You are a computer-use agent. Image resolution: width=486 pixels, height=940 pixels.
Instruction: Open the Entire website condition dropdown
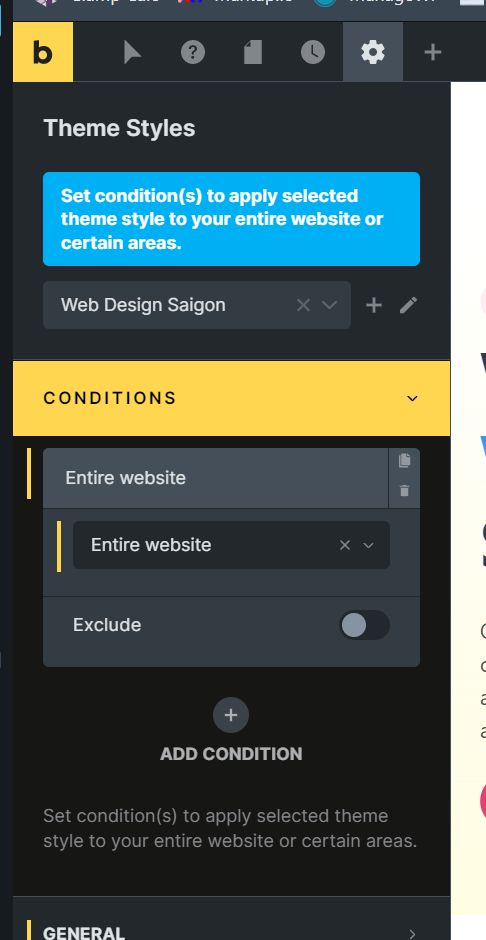click(x=231, y=545)
